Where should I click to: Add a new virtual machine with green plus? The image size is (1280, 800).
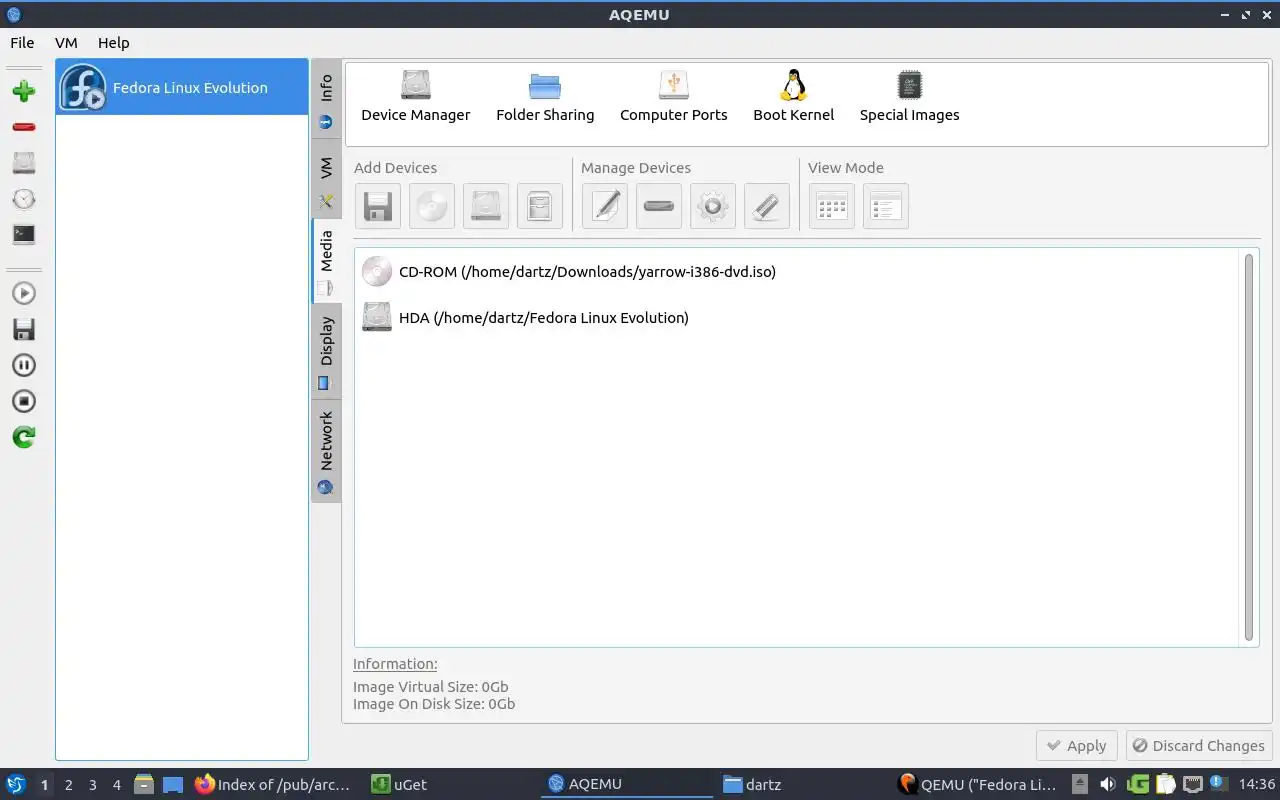(x=24, y=91)
